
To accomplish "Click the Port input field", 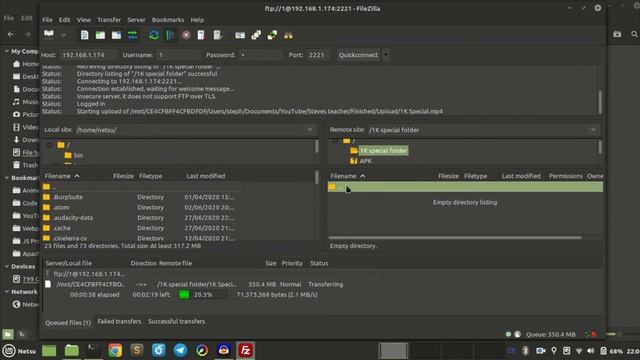I will pyautogui.click(x=317, y=55).
